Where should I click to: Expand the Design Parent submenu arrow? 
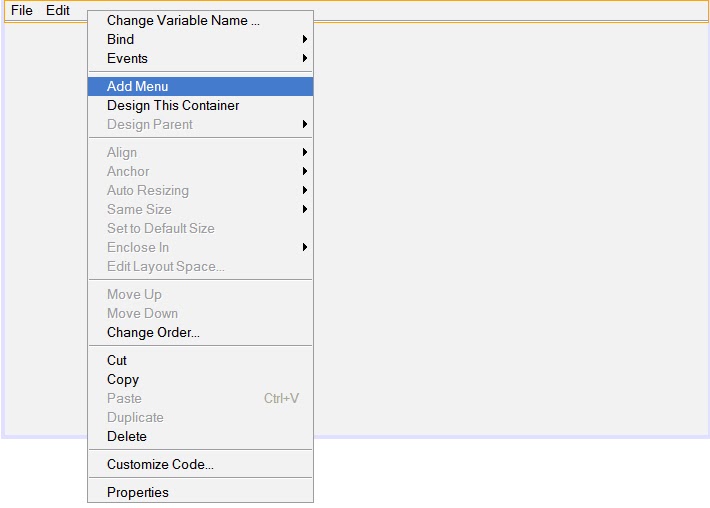(304, 124)
